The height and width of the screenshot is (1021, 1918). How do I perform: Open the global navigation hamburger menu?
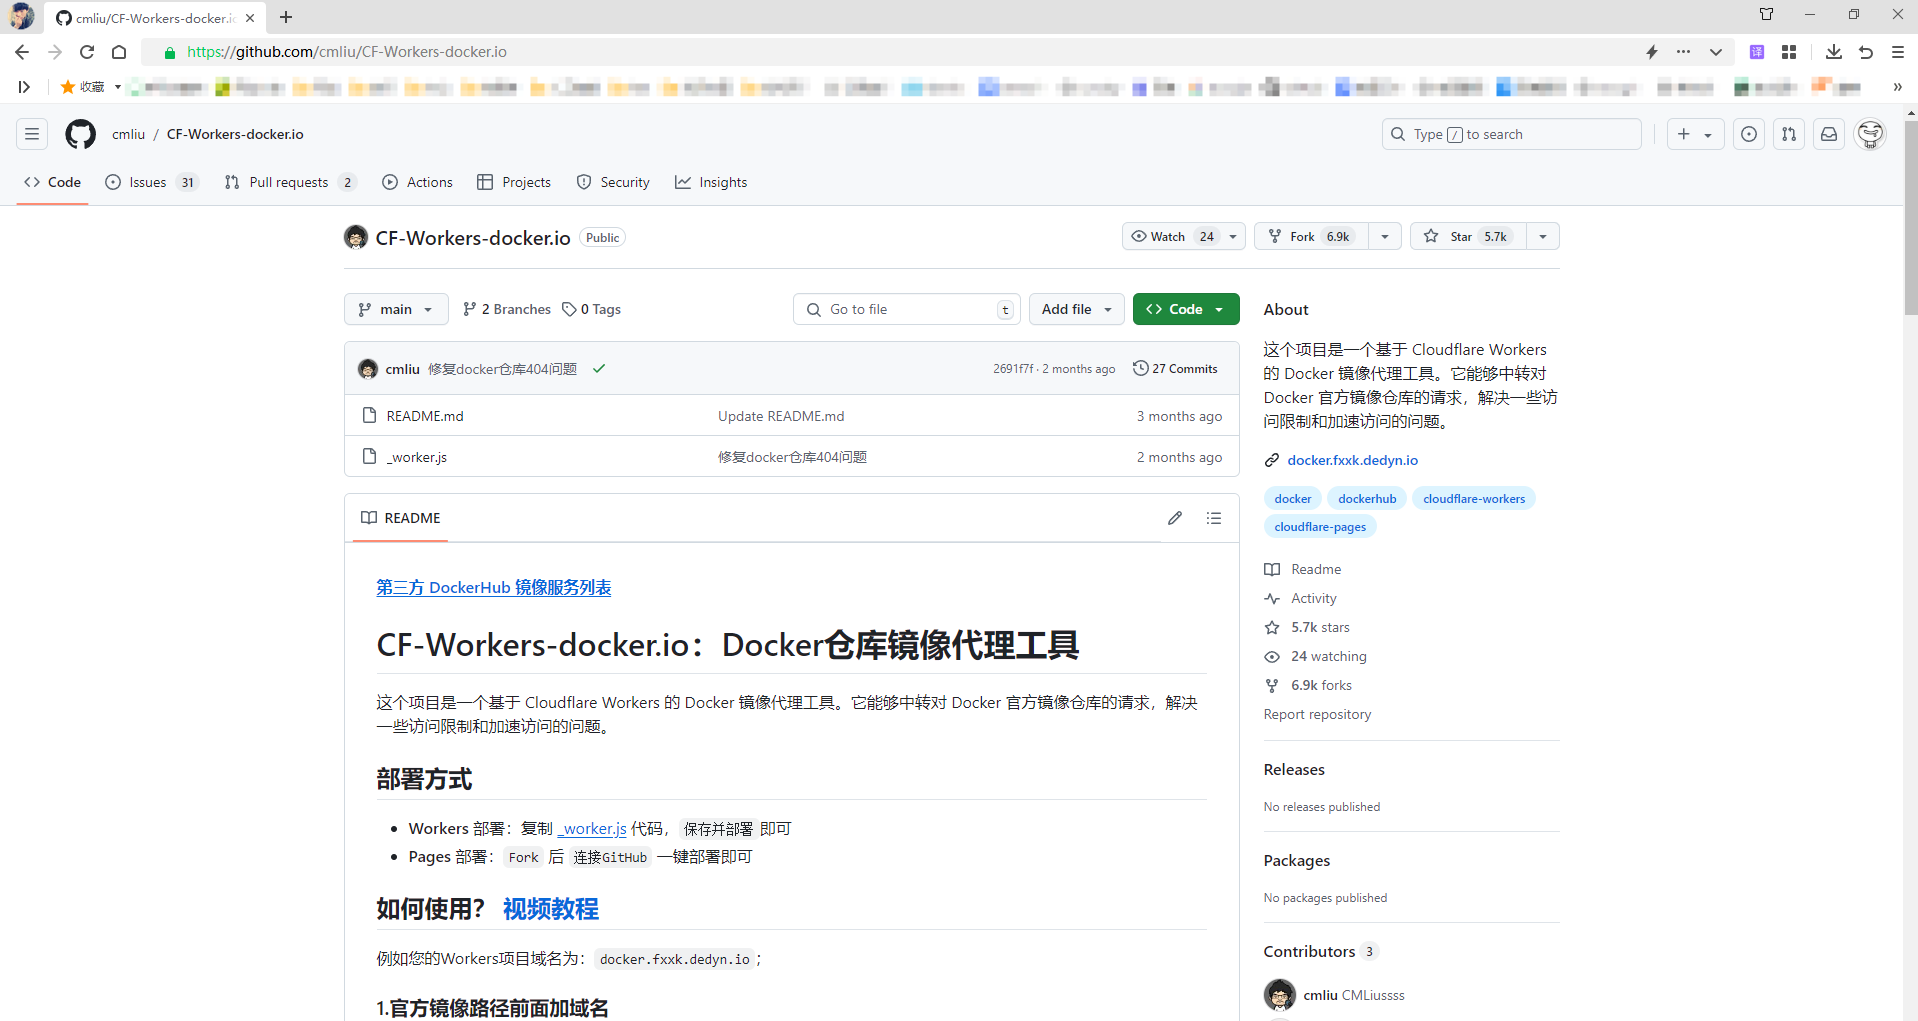point(31,133)
